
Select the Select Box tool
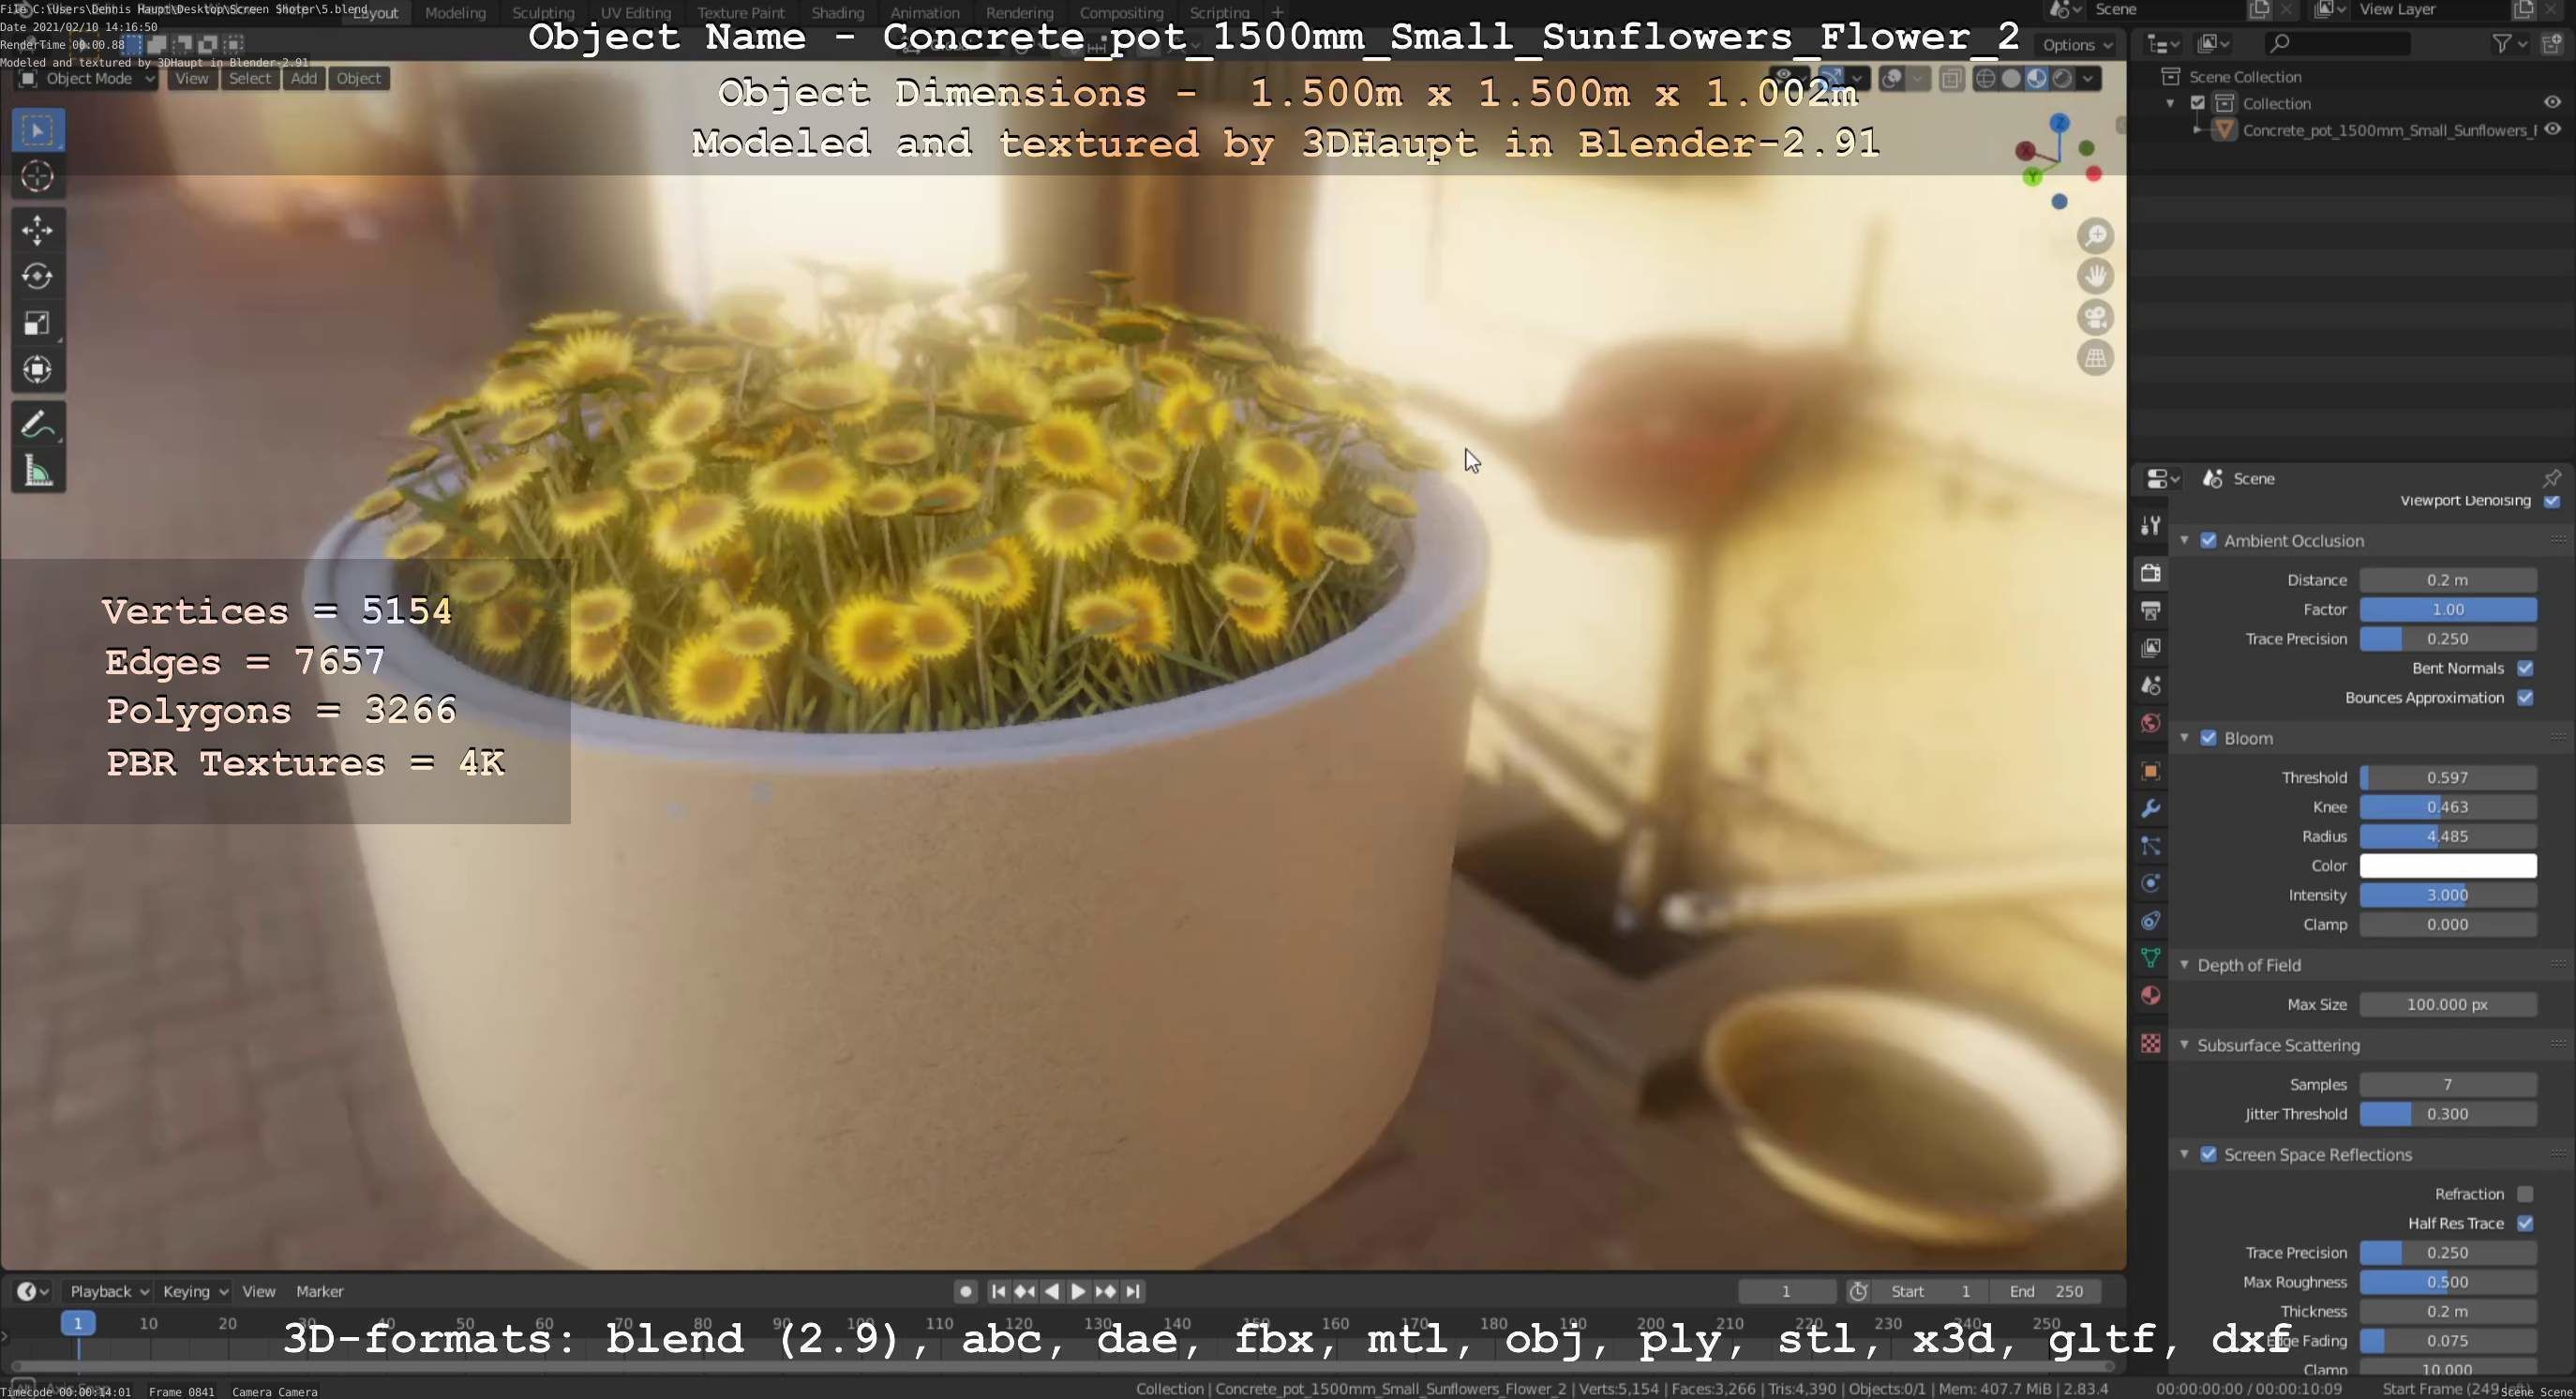tap(38, 130)
